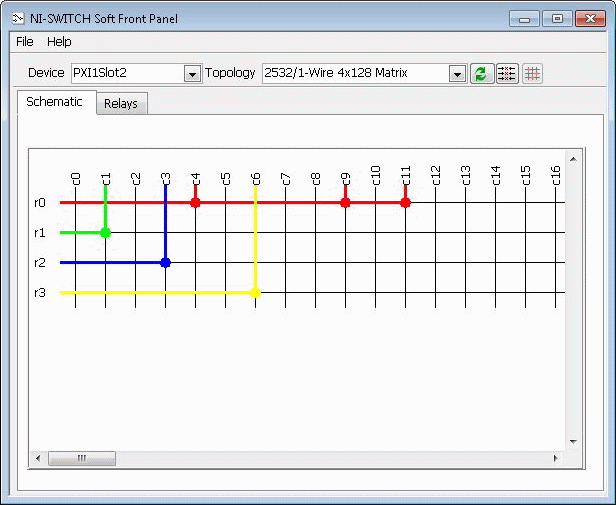Open the Help menu
The height and width of the screenshot is (505, 616).
59,42
